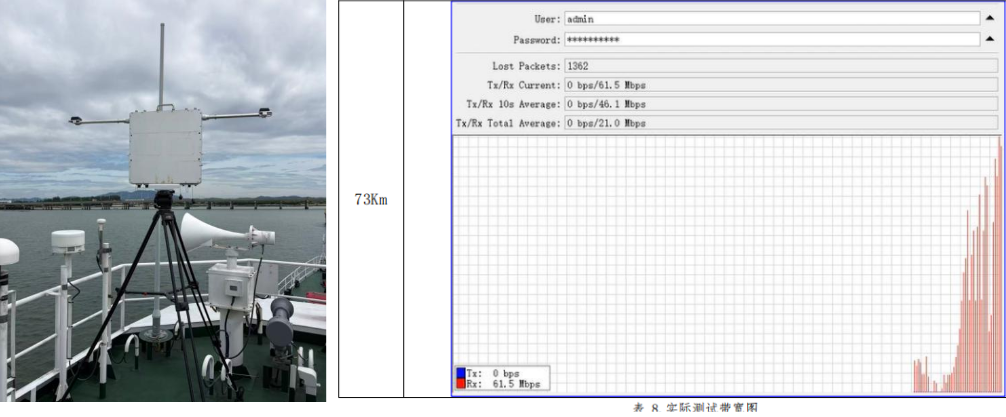Click the bandwidth graph area
This screenshot has width=1006, height=417.
point(727,264)
